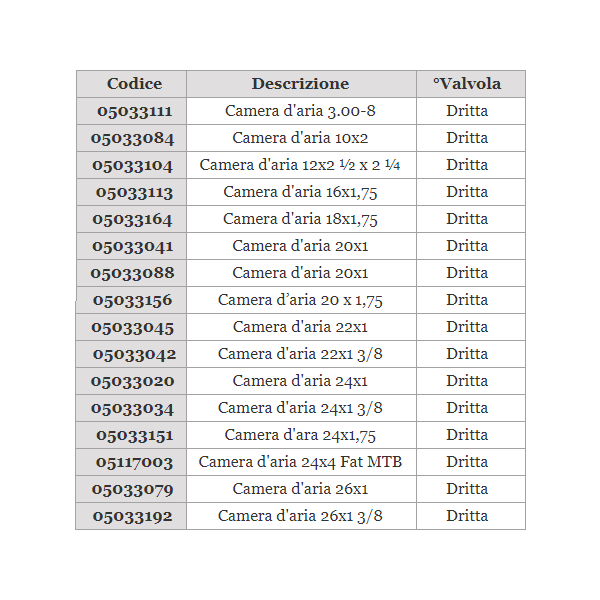This screenshot has width=600, height=600.
Task: Click the Camera d'aria 24x1 3/8 description
Action: [x=300, y=408]
